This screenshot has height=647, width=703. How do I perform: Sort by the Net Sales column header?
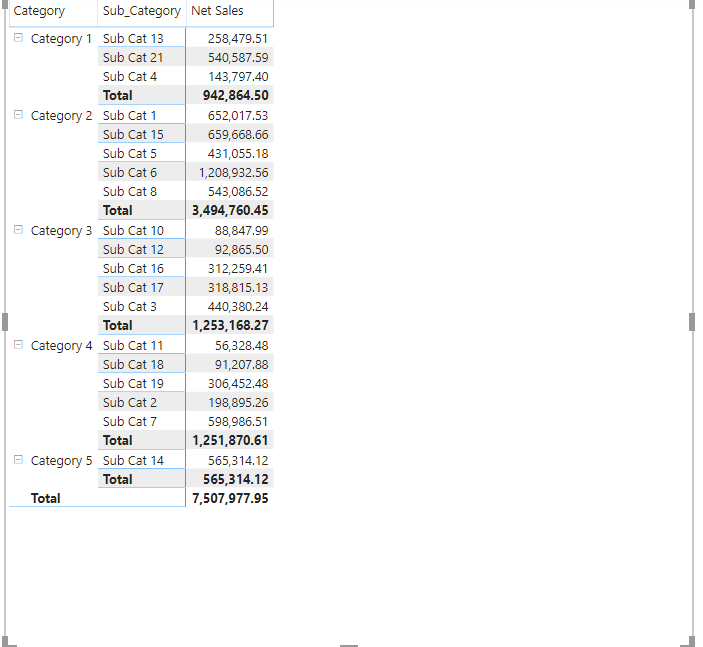pos(217,11)
